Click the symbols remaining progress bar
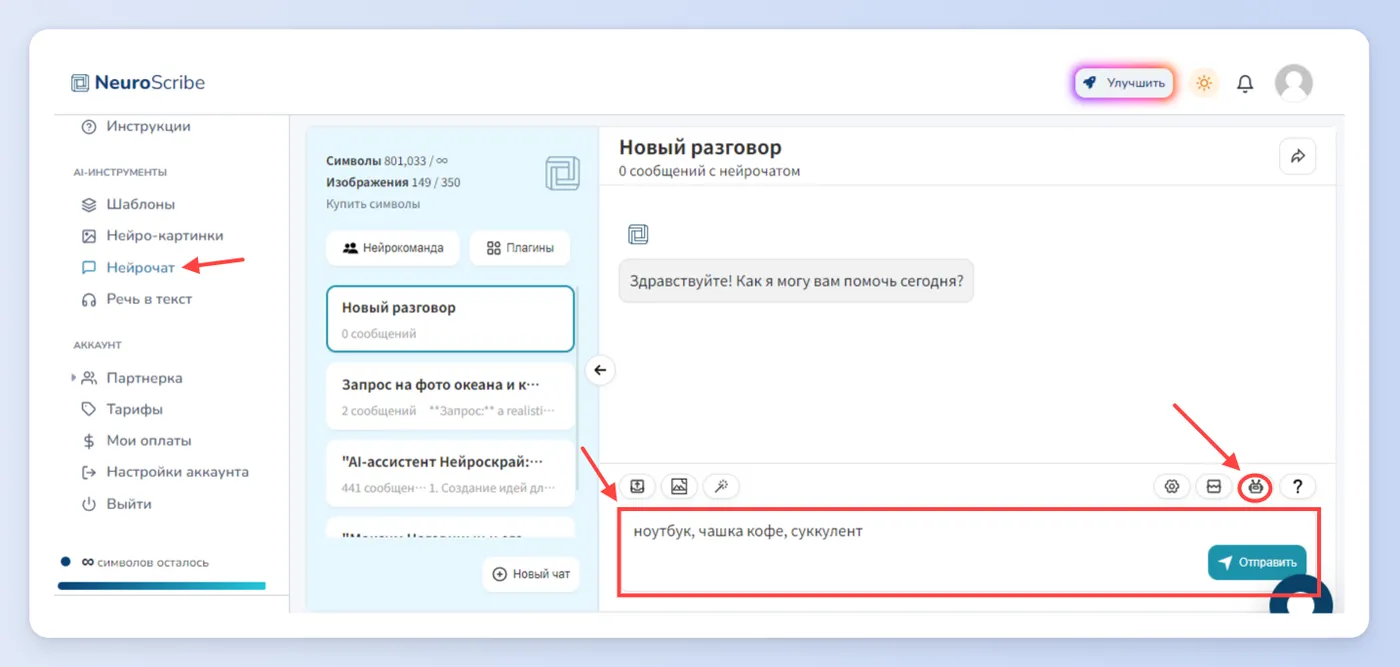 pos(162,586)
